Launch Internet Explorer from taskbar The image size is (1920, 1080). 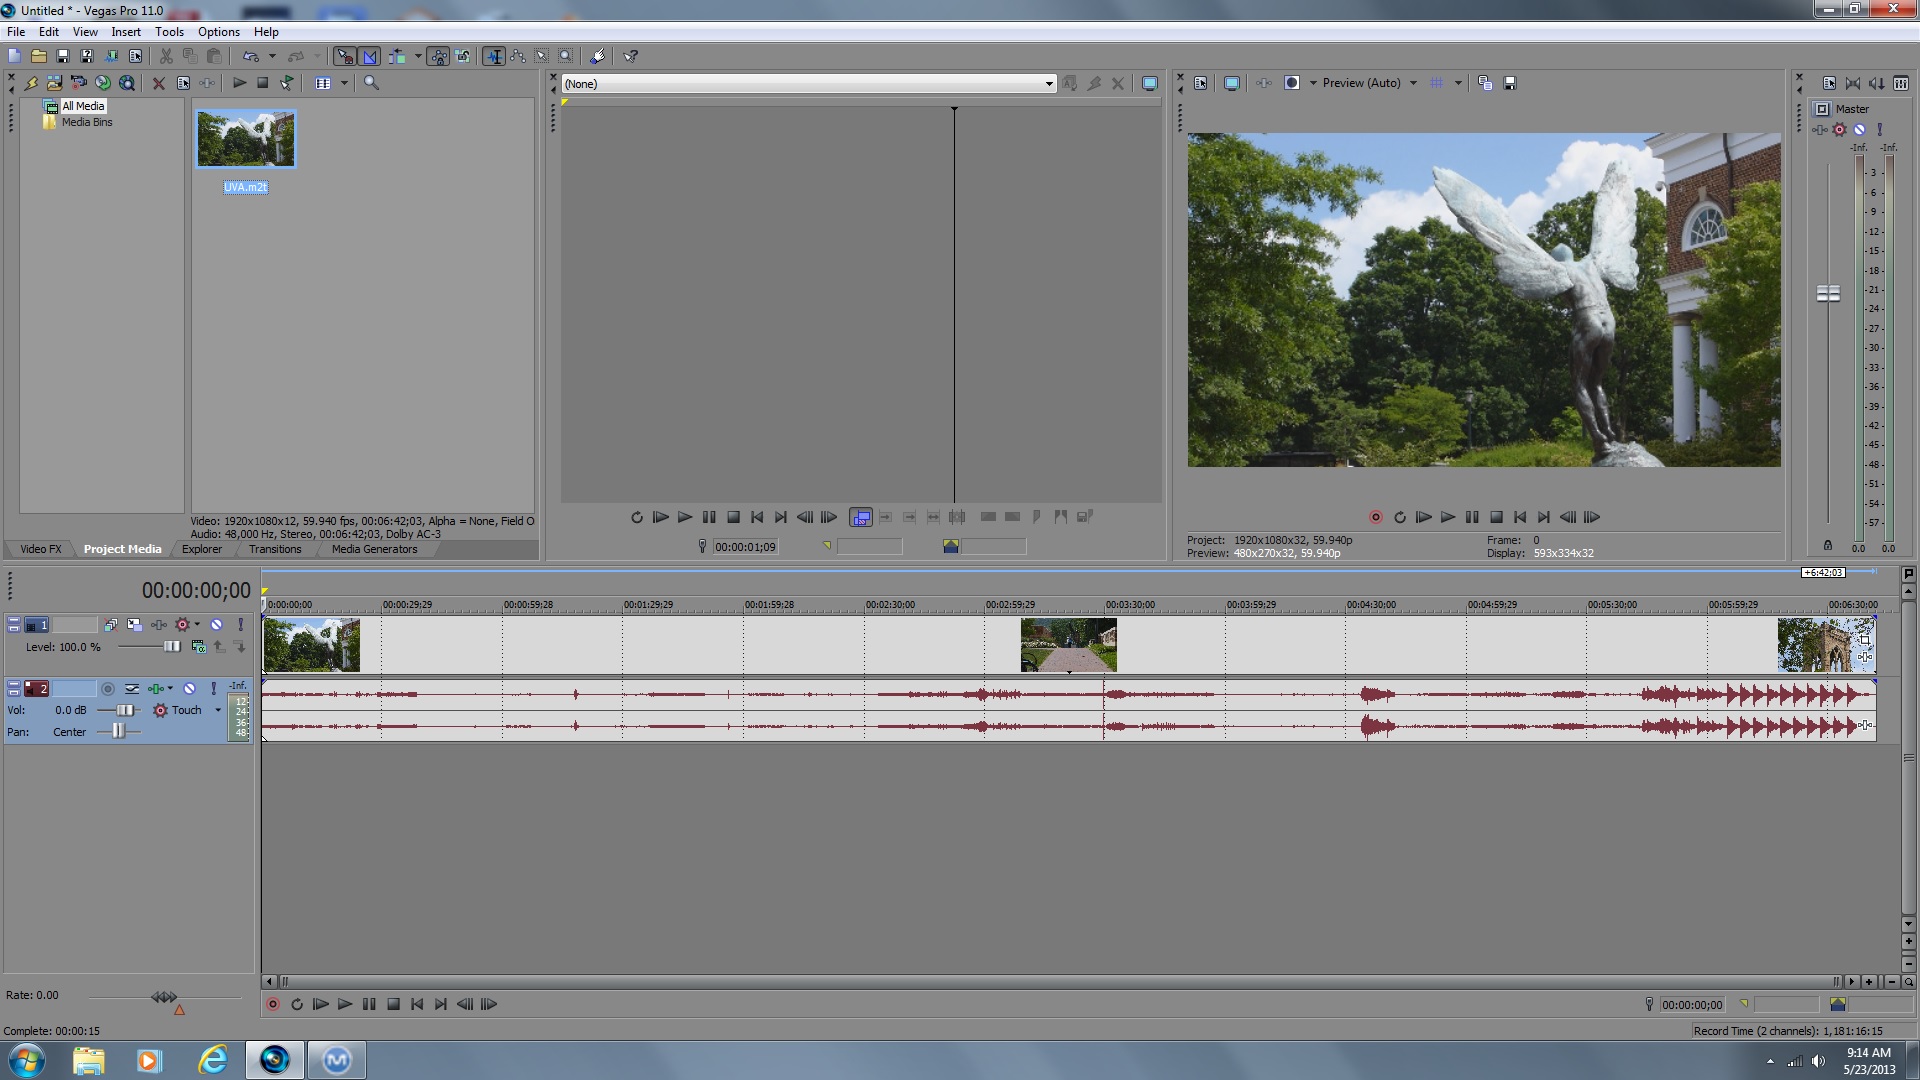pyautogui.click(x=213, y=1060)
